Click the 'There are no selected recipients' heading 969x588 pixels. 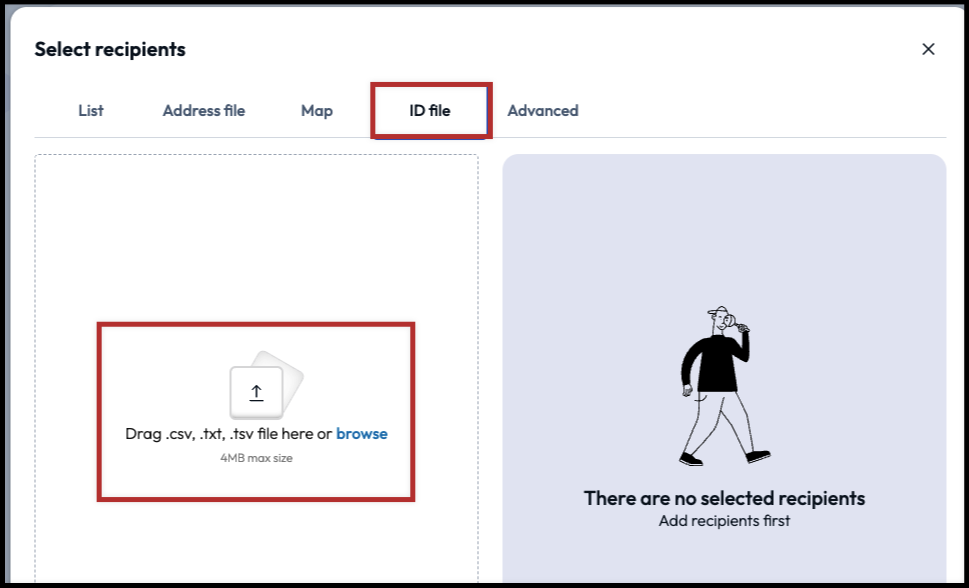[x=724, y=498]
